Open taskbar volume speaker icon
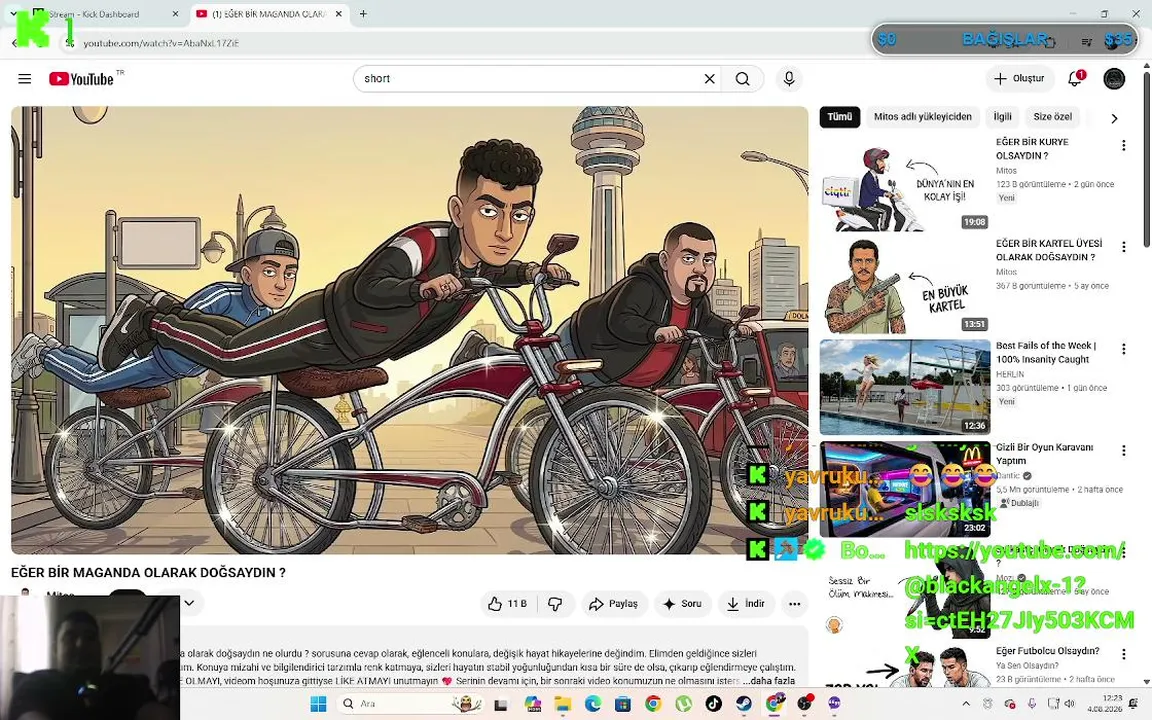The height and width of the screenshot is (720, 1152). click(1070, 704)
